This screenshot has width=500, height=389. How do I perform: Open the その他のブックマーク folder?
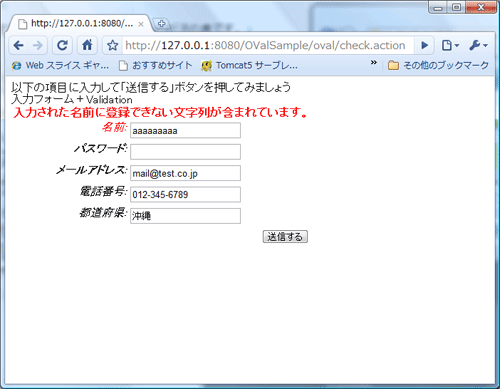(438, 65)
